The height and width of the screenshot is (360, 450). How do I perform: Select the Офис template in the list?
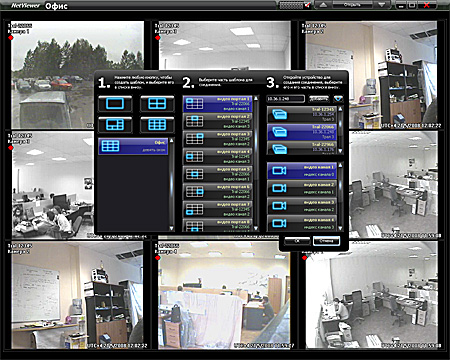pos(133,146)
